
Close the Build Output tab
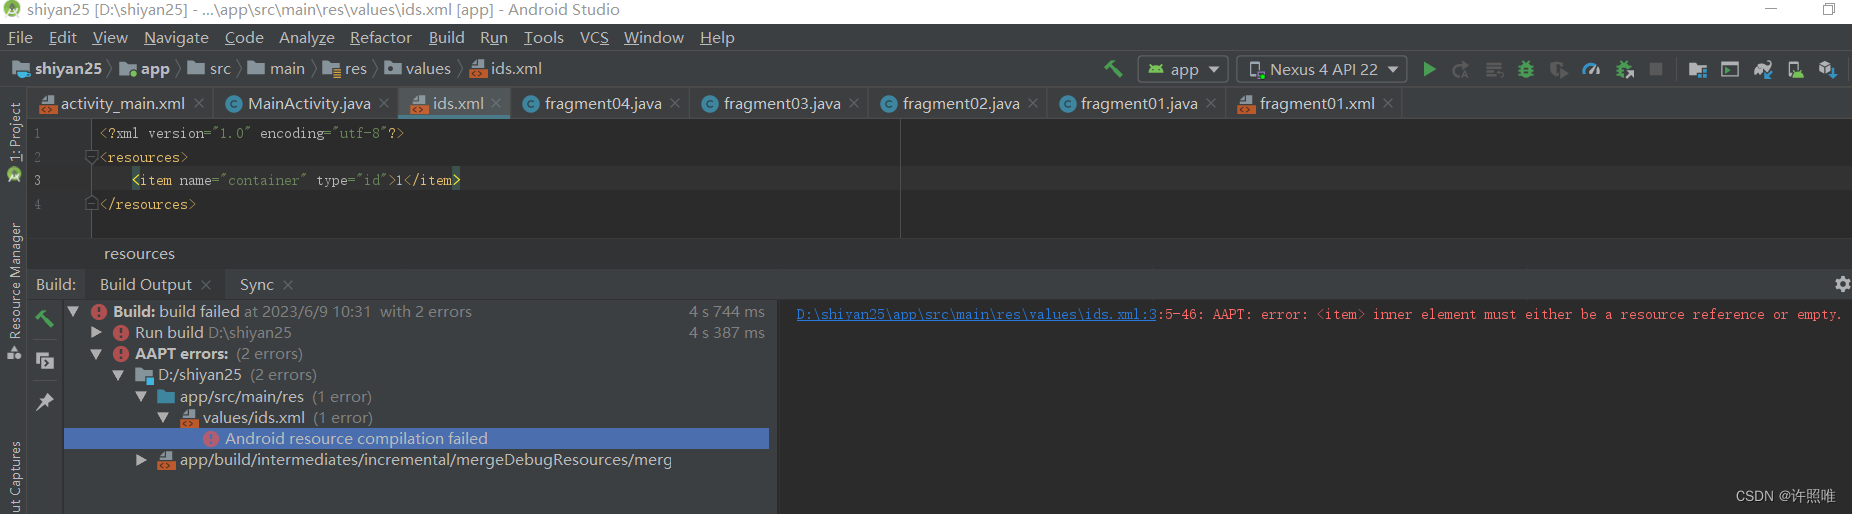206,285
